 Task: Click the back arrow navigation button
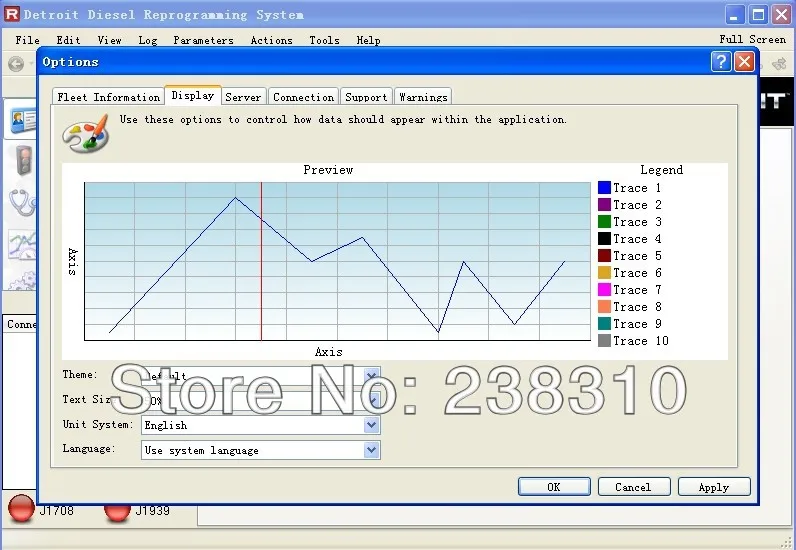(15, 63)
